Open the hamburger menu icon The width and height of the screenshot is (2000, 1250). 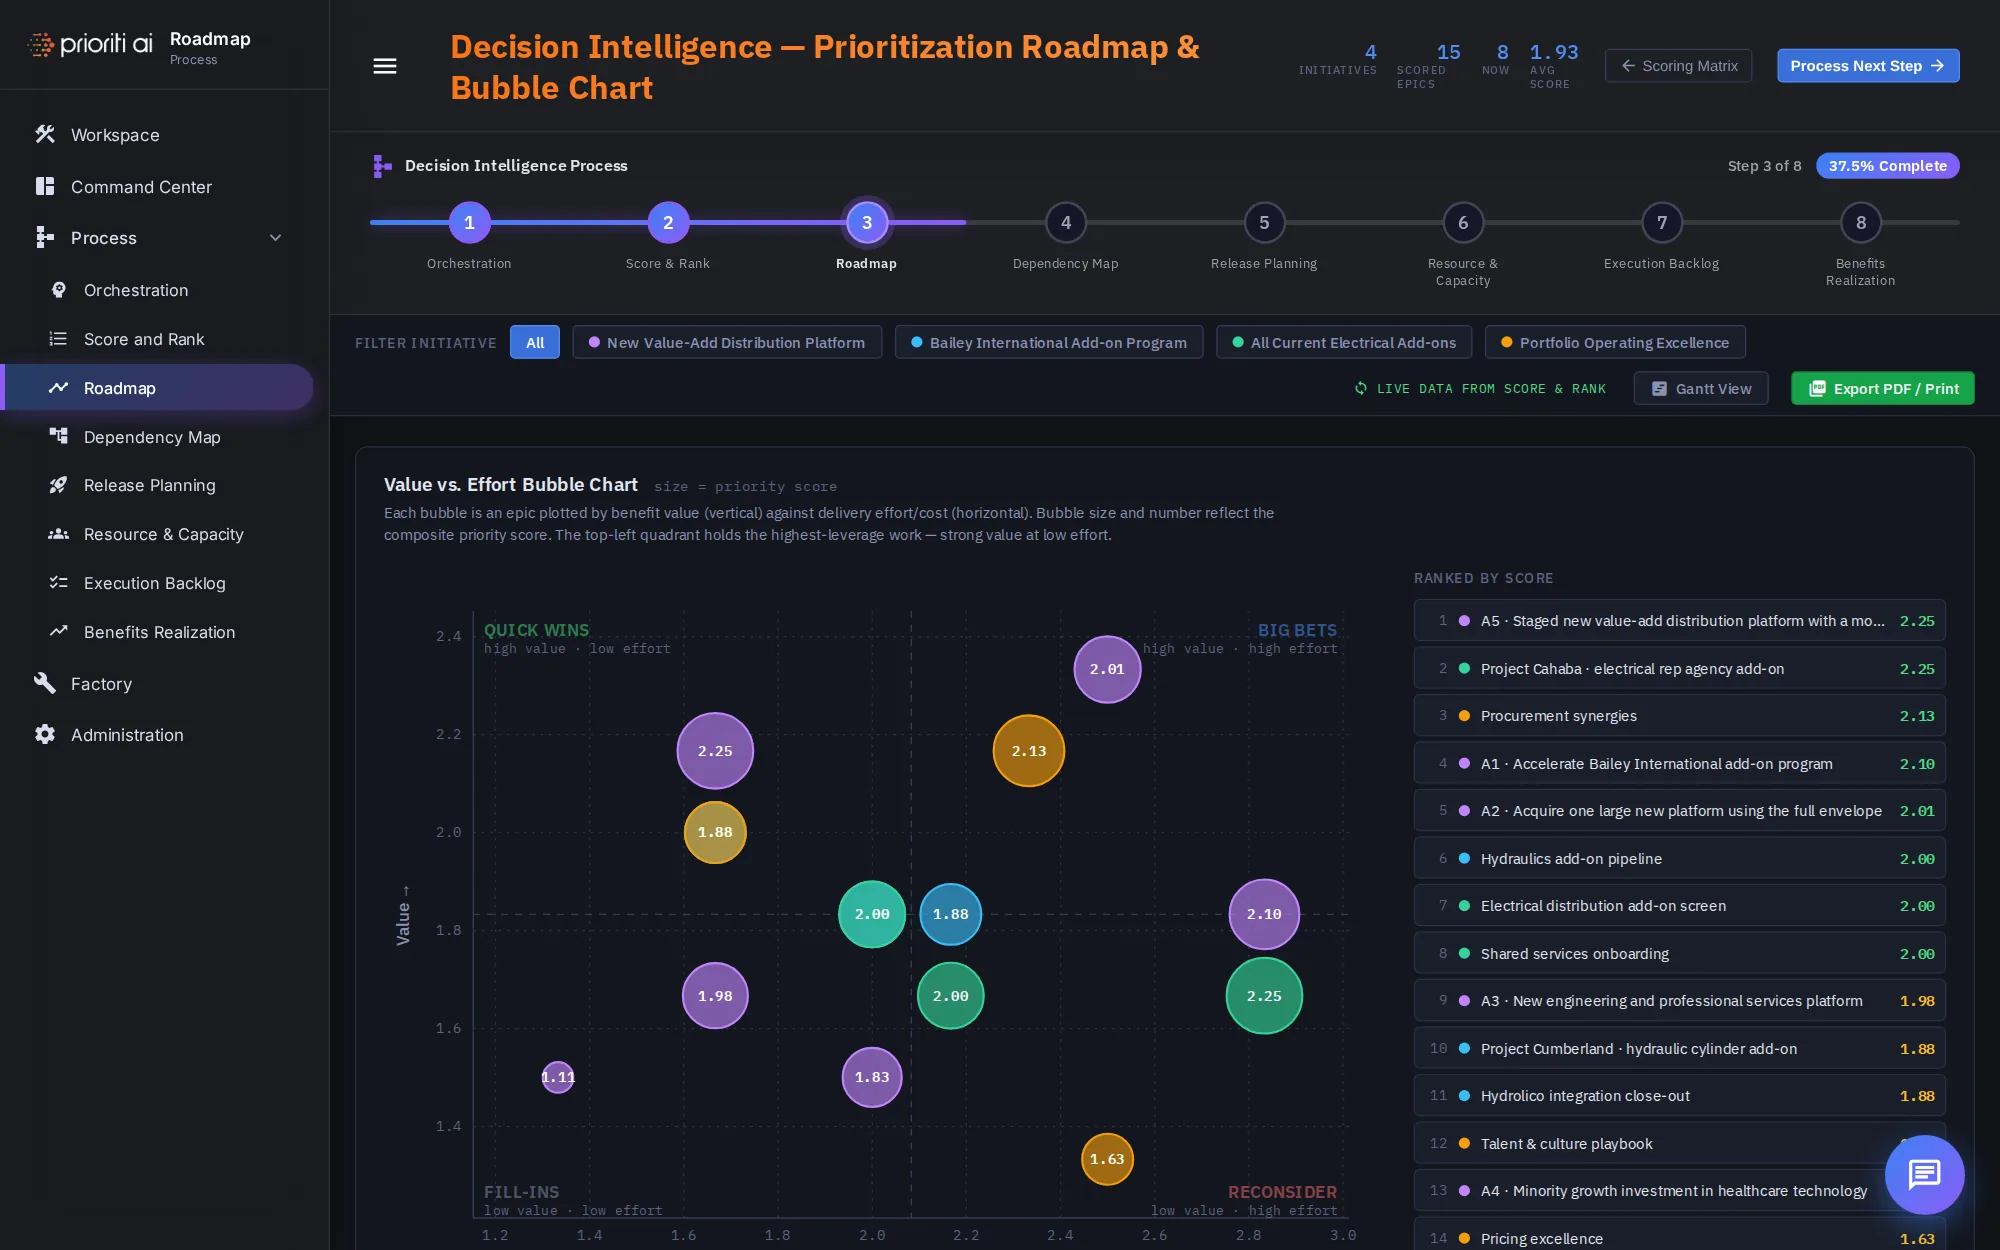click(x=385, y=66)
